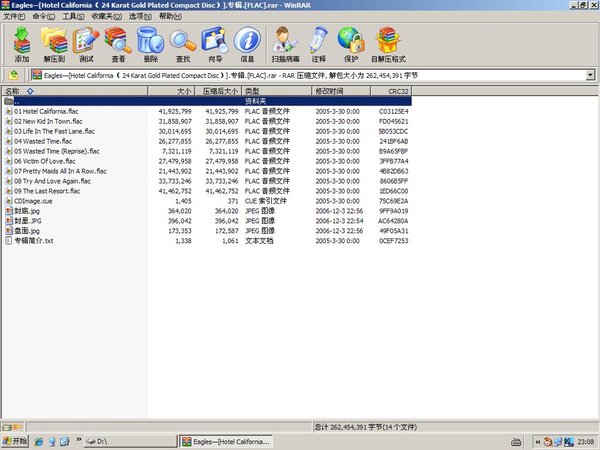This screenshot has height=450, width=600.
Task: Sort by 压缩后大小 column header
Action: click(218, 91)
